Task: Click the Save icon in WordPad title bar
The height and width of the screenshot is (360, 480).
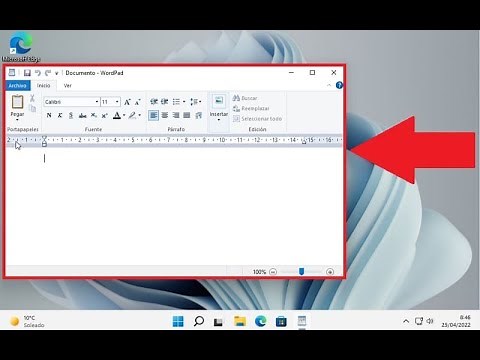Action: pyautogui.click(x=27, y=73)
